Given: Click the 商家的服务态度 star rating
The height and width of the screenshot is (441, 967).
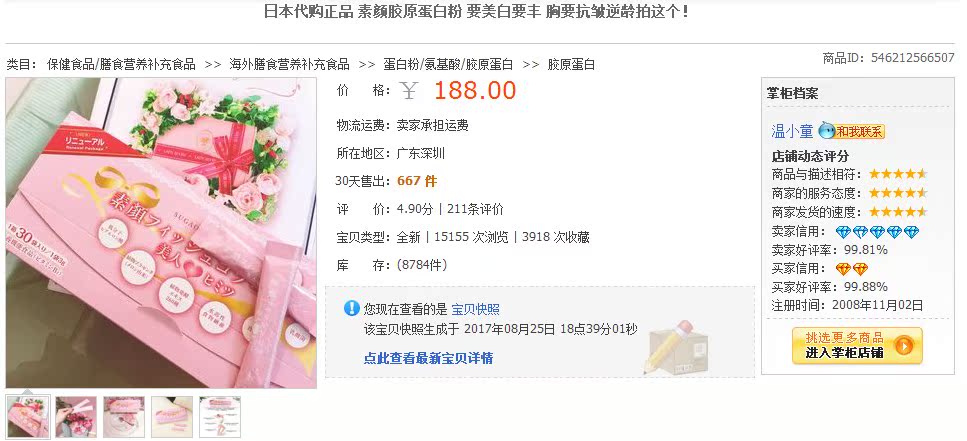Looking at the screenshot, I should 898,193.
